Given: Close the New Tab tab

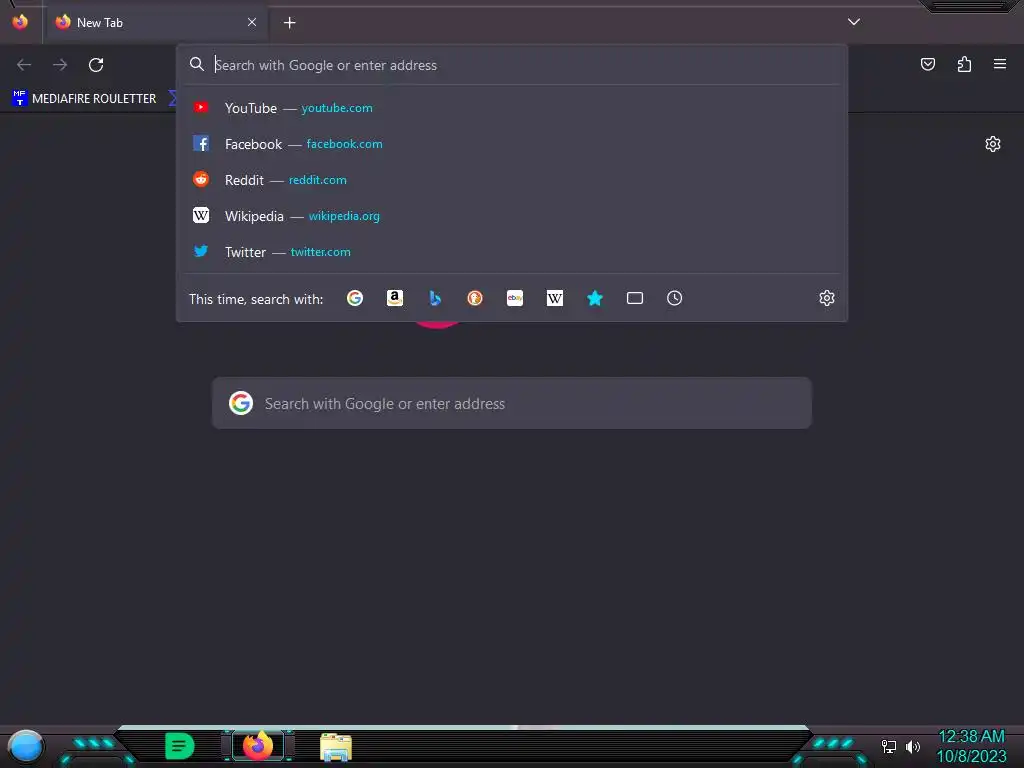Looking at the screenshot, I should coord(252,22).
